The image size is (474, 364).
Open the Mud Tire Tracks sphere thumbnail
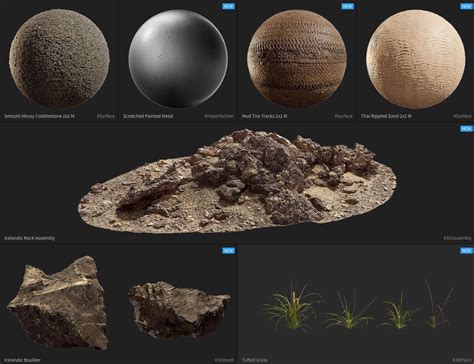pos(297,59)
